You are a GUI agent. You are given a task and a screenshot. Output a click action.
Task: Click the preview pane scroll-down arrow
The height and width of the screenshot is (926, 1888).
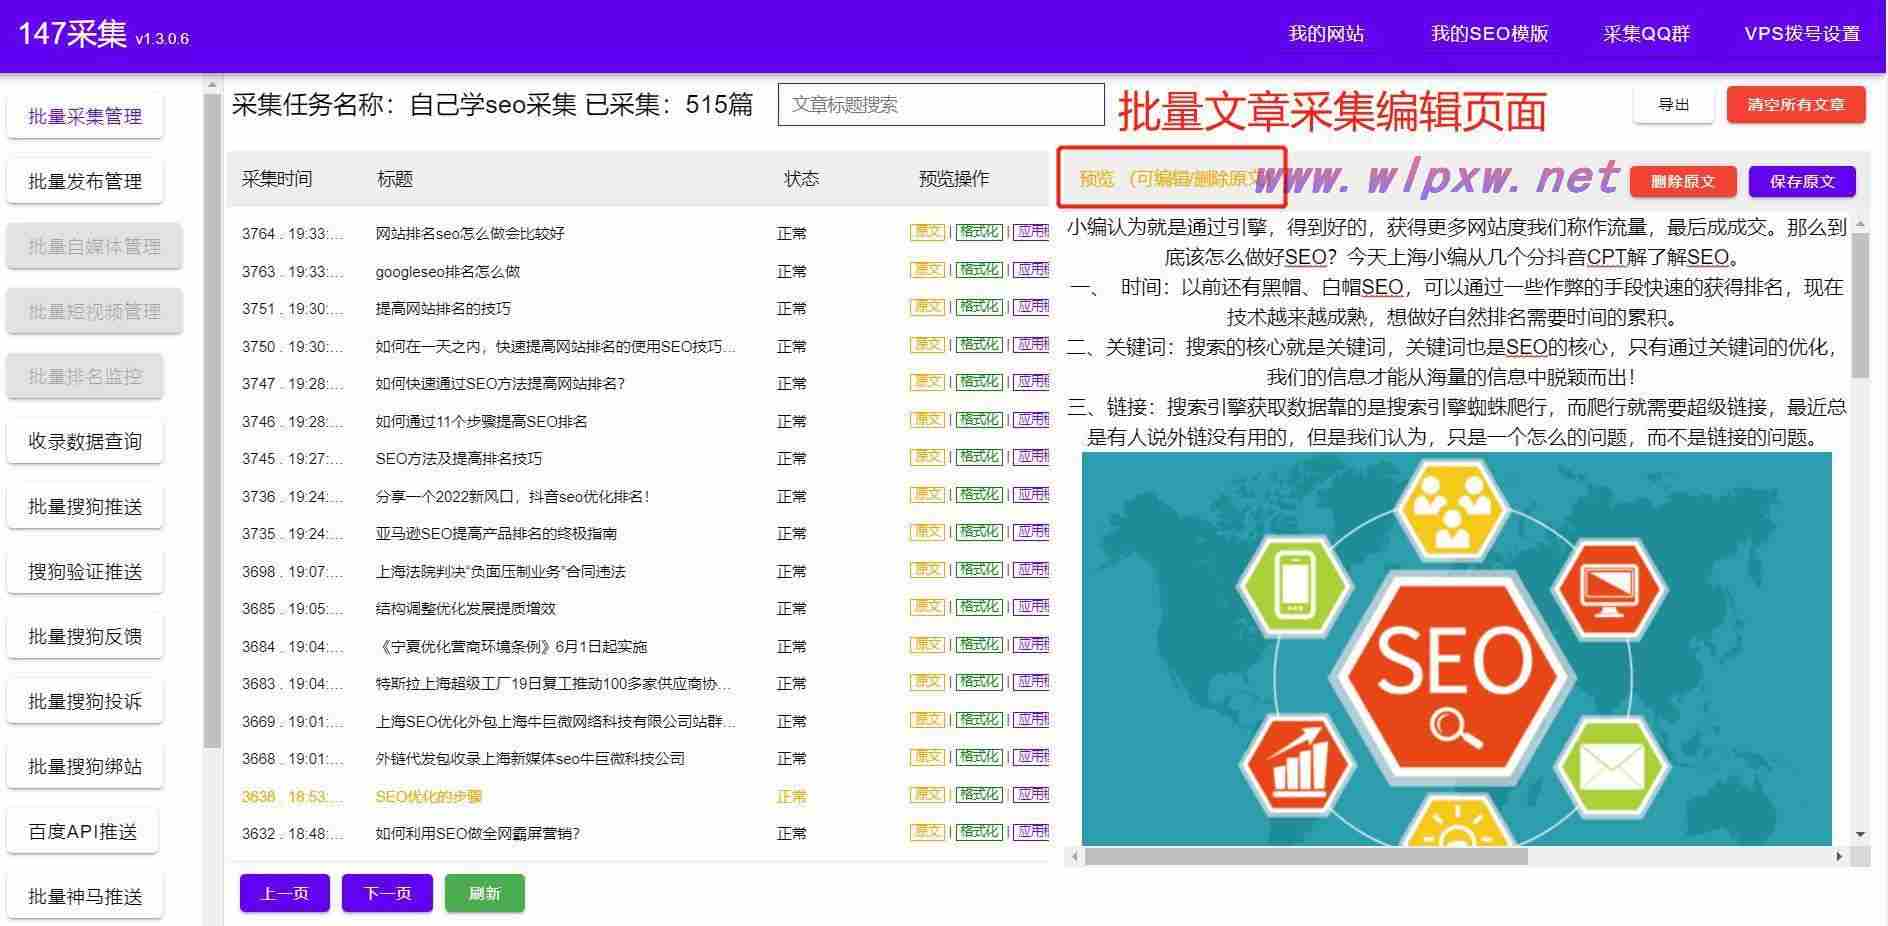click(1860, 834)
